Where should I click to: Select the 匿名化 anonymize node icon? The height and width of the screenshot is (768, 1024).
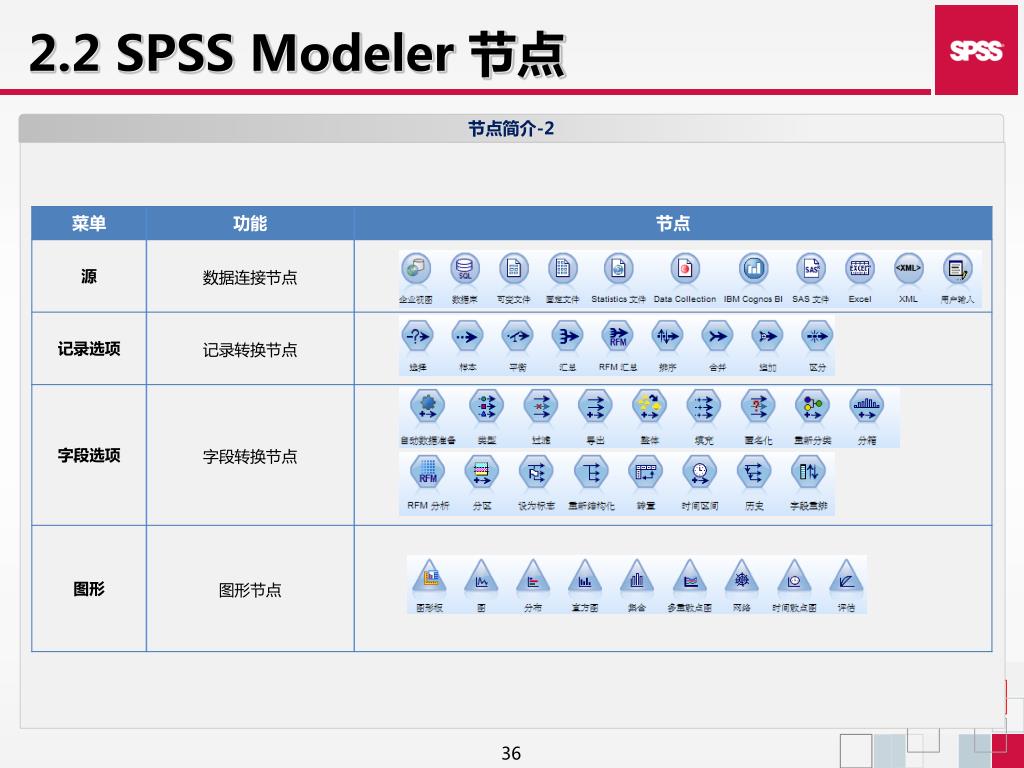758,406
